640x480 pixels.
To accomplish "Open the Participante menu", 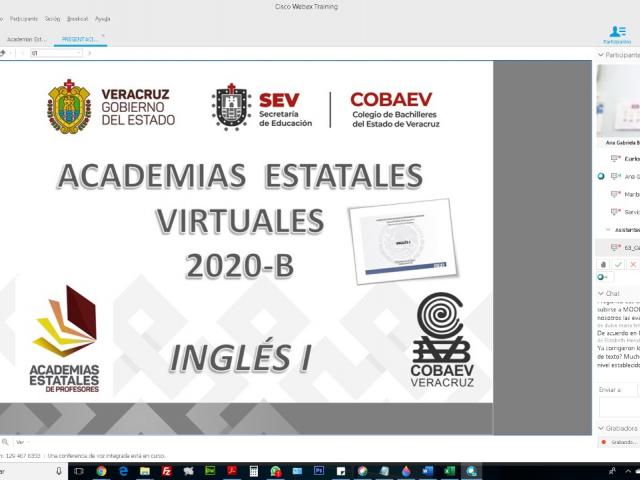I will 24,19.
